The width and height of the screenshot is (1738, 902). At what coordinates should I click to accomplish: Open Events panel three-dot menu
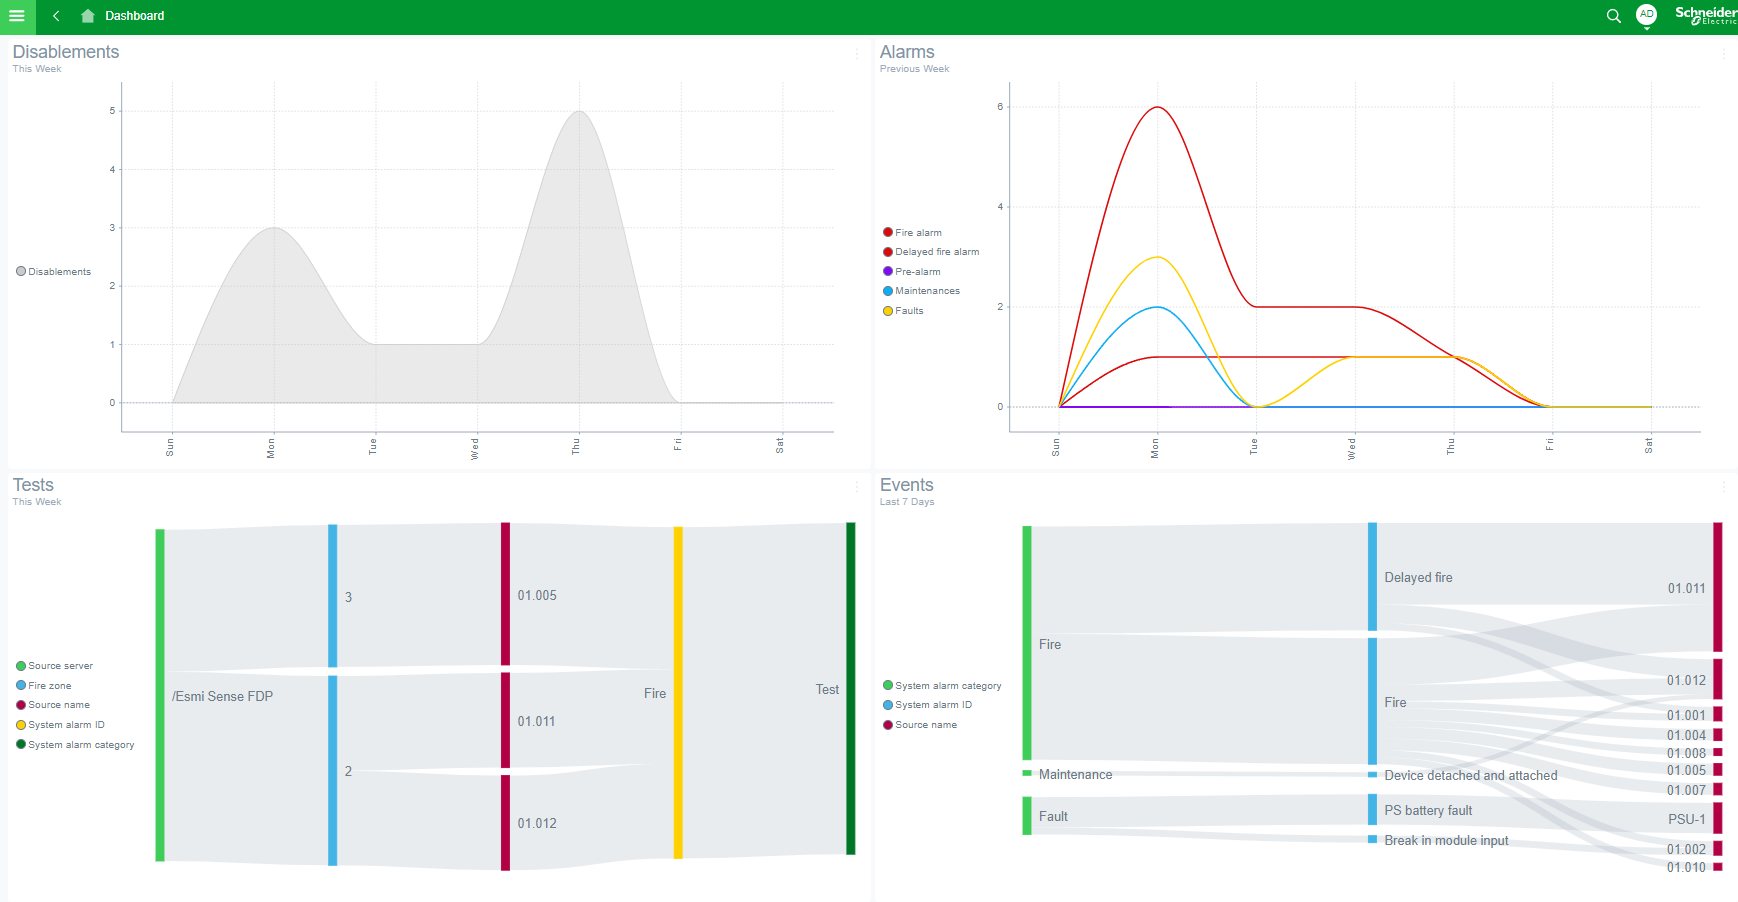pos(1724,487)
